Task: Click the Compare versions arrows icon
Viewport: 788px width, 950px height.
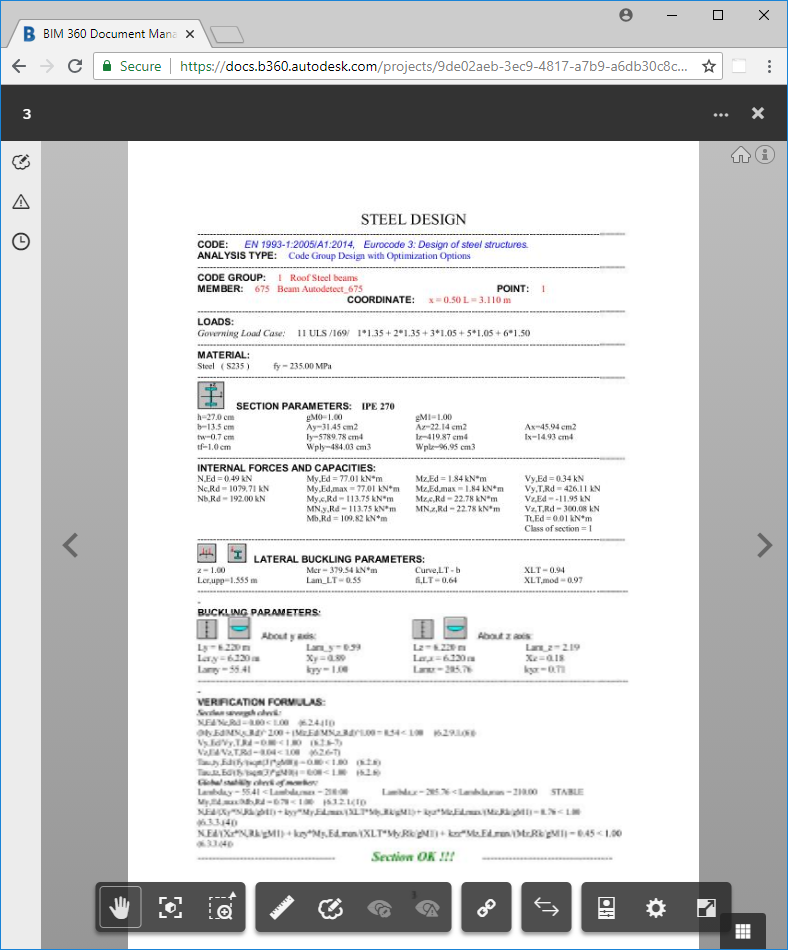Action: (546, 908)
